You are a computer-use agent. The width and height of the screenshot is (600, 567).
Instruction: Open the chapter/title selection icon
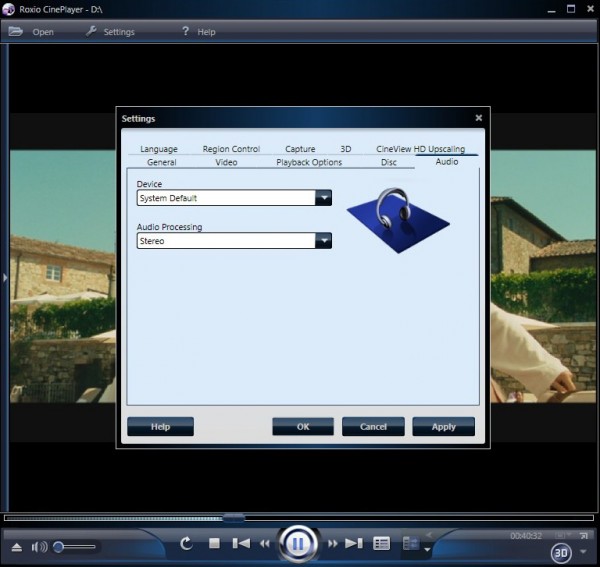(x=411, y=543)
